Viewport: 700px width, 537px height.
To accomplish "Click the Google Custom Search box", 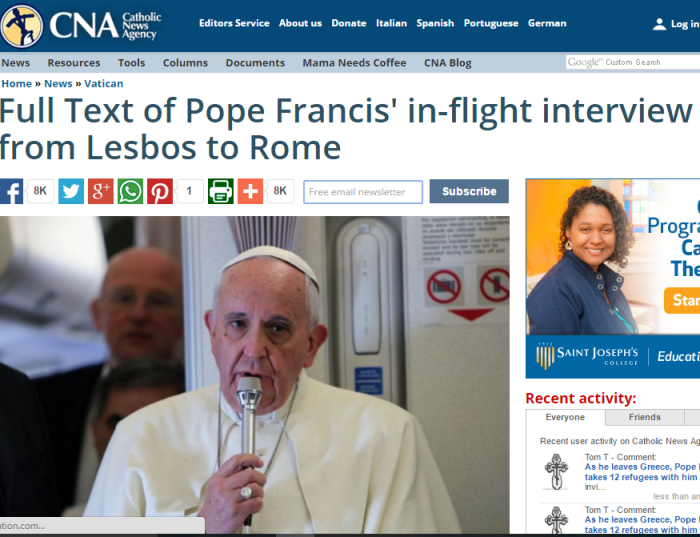I will [x=633, y=62].
